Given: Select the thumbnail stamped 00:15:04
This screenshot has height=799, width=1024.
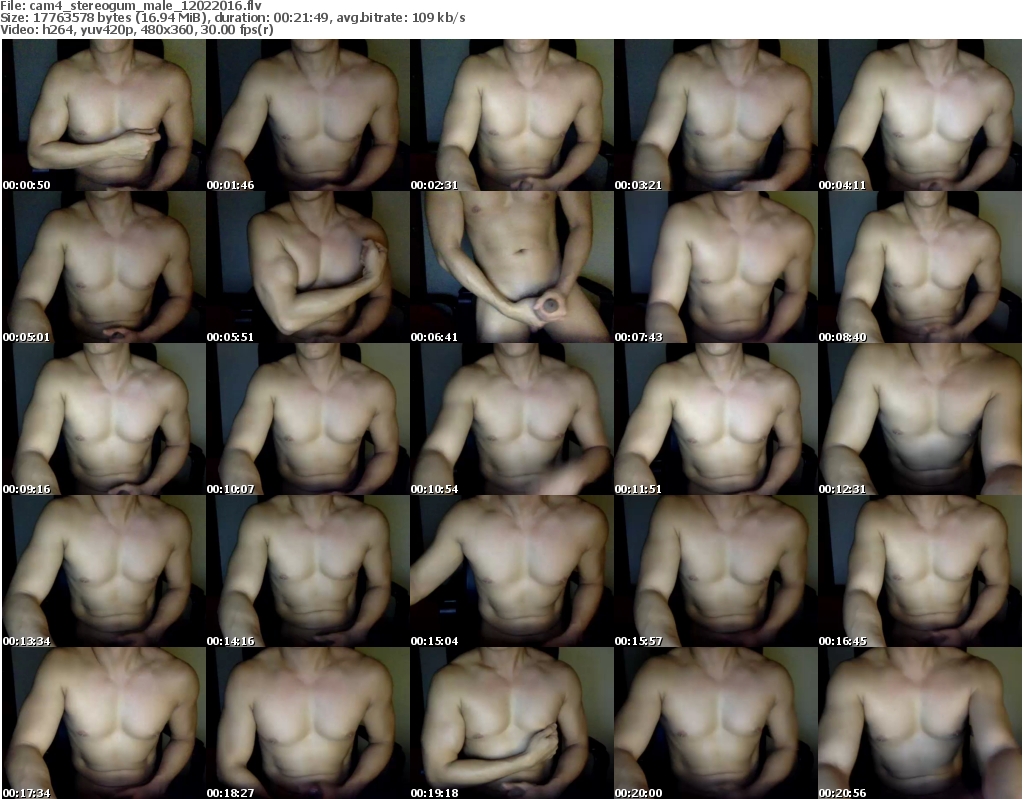Looking at the screenshot, I should coord(512,571).
